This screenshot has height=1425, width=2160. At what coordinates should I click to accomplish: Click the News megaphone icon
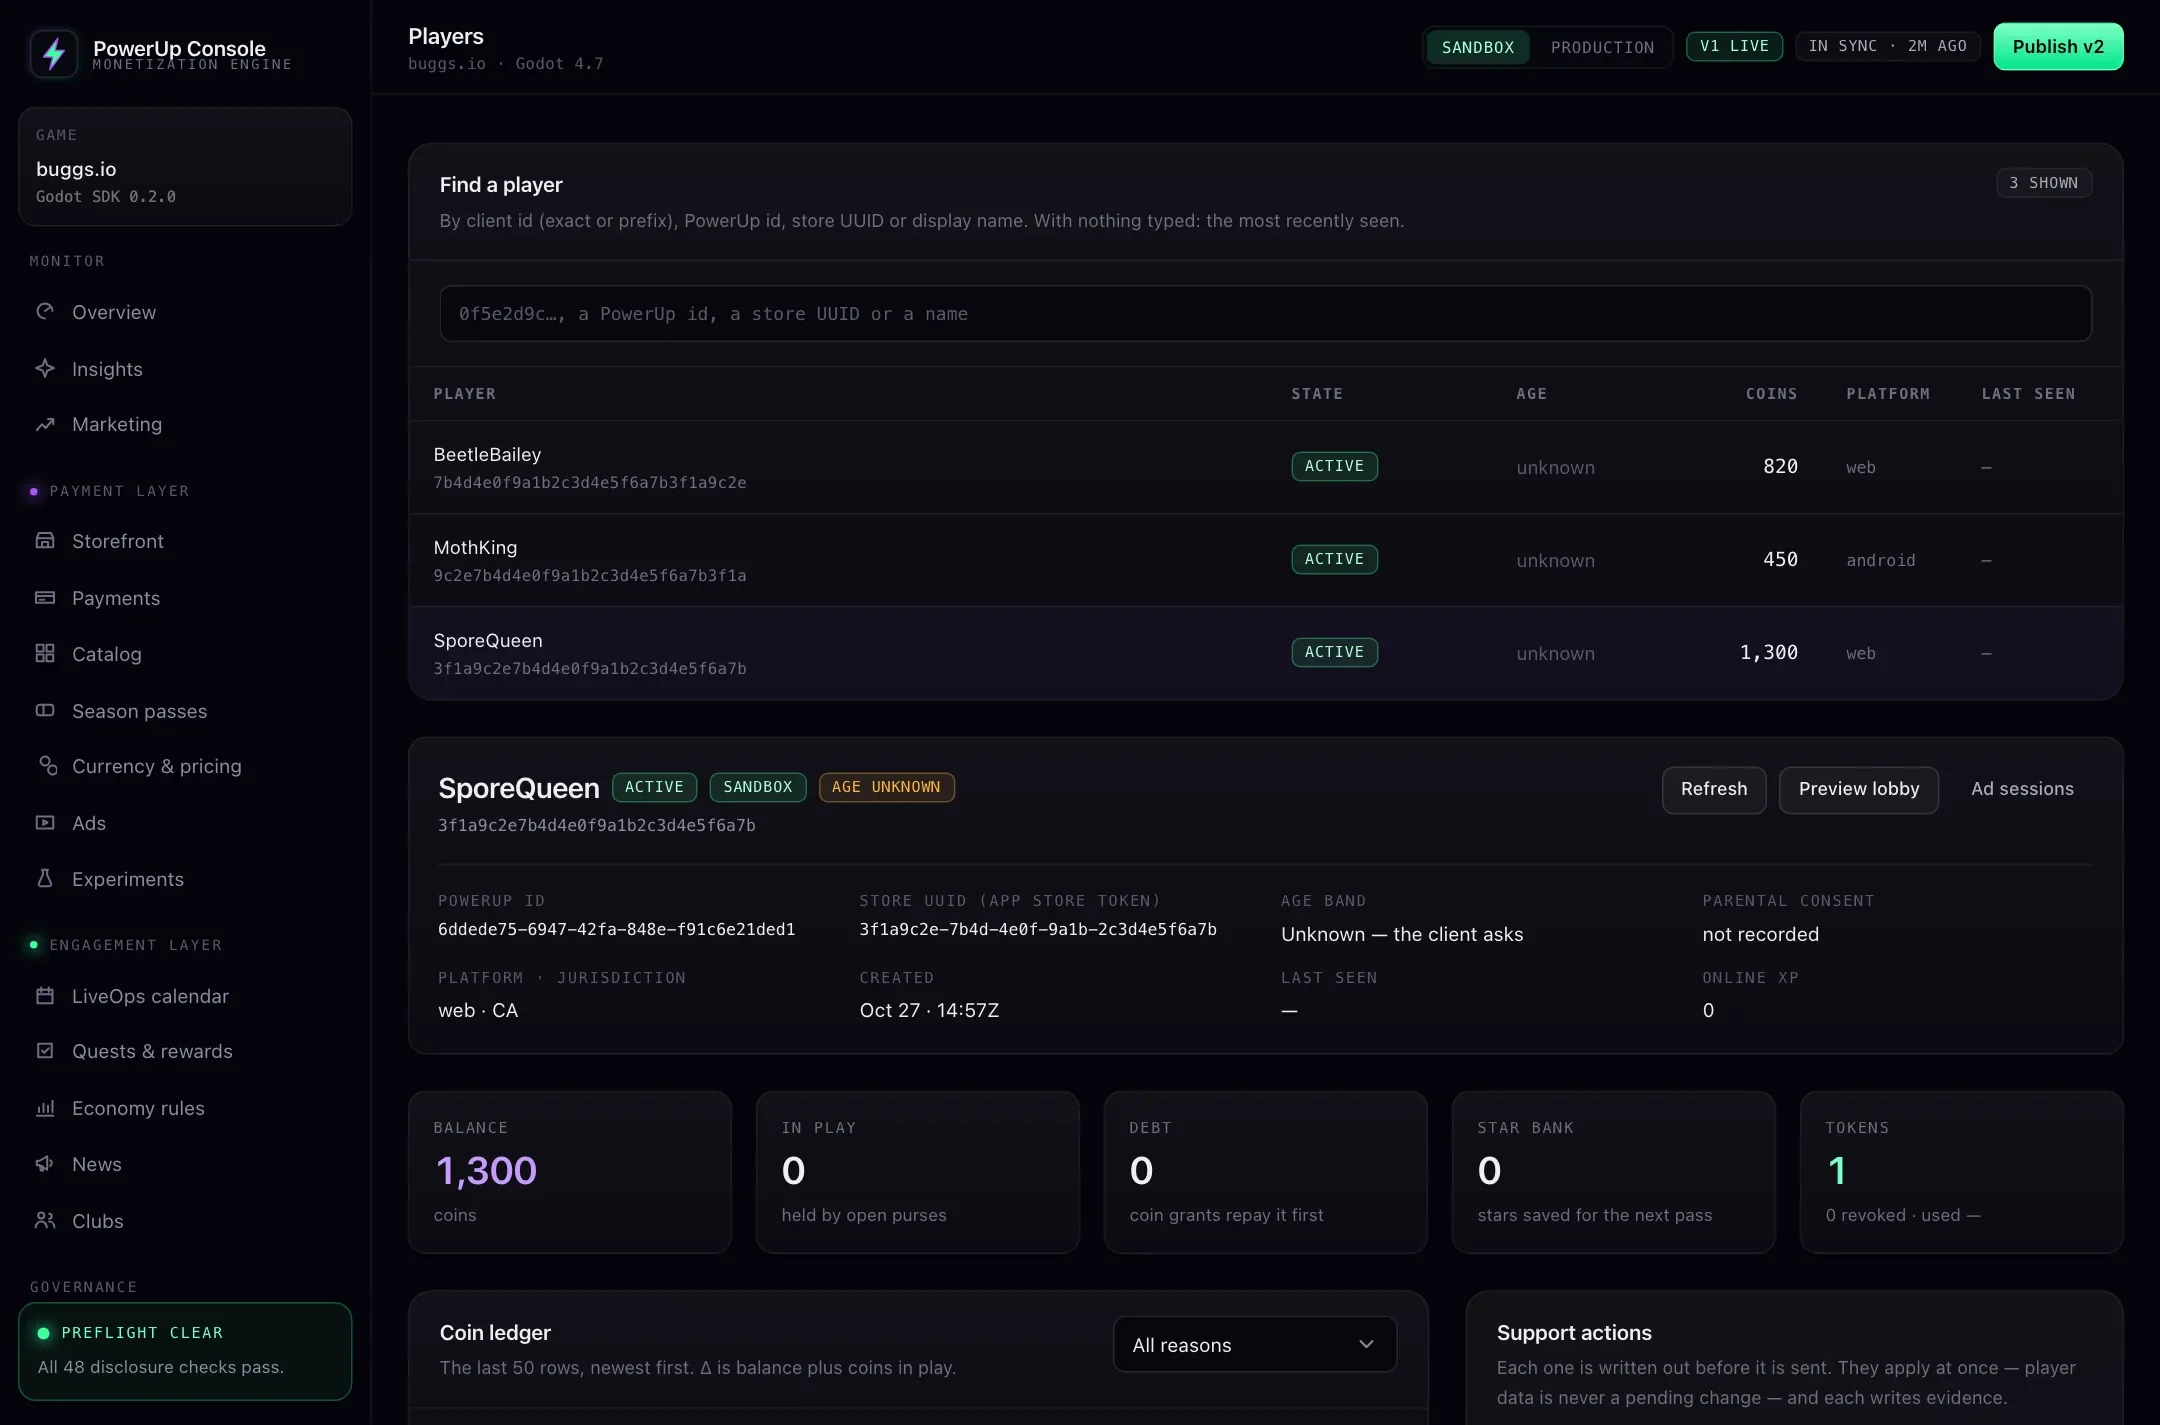[45, 1164]
